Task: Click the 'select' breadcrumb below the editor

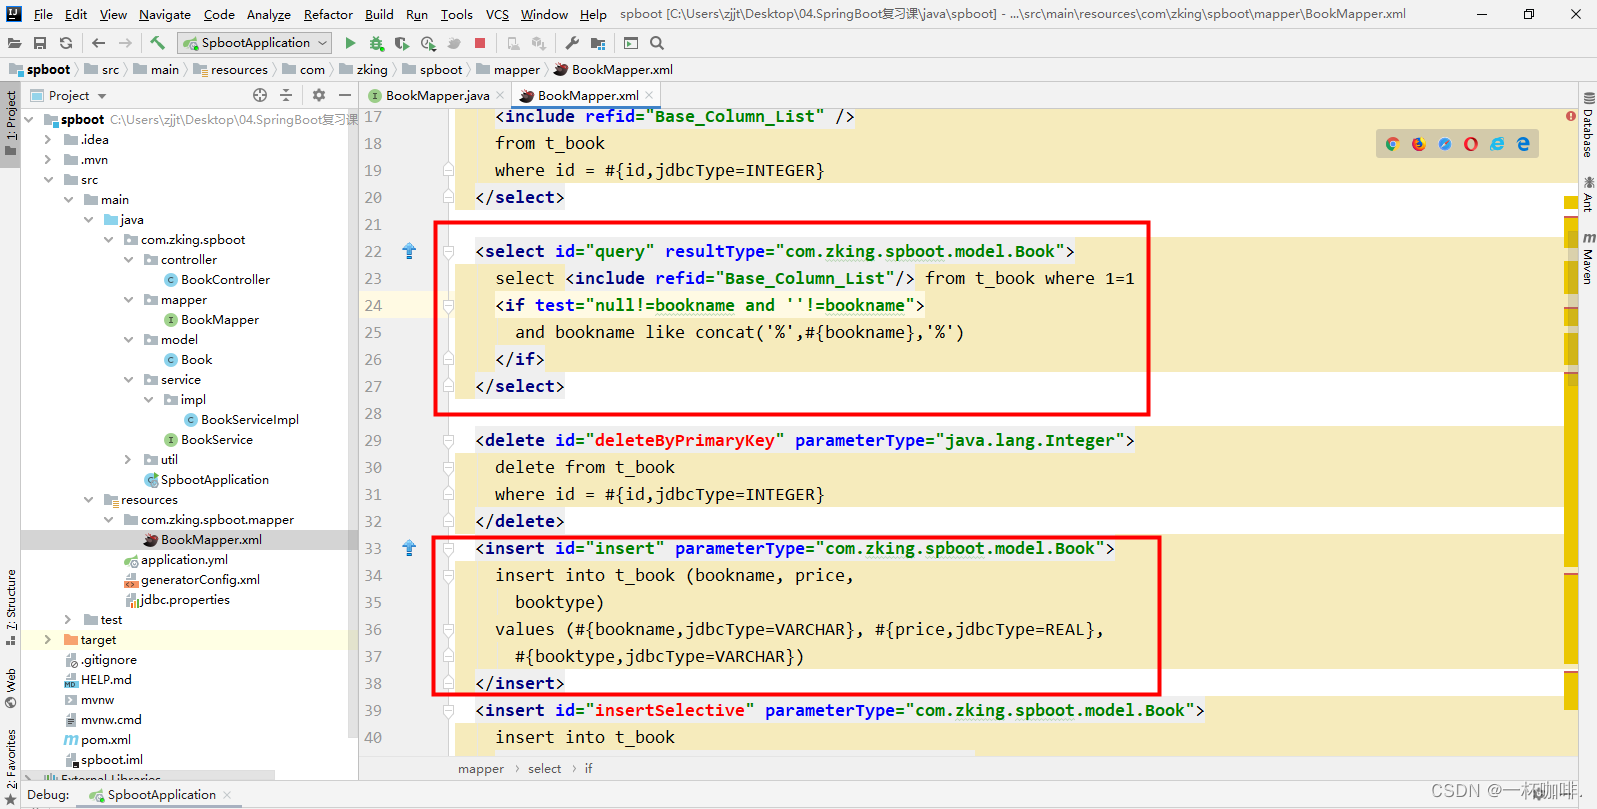Action: 545,769
